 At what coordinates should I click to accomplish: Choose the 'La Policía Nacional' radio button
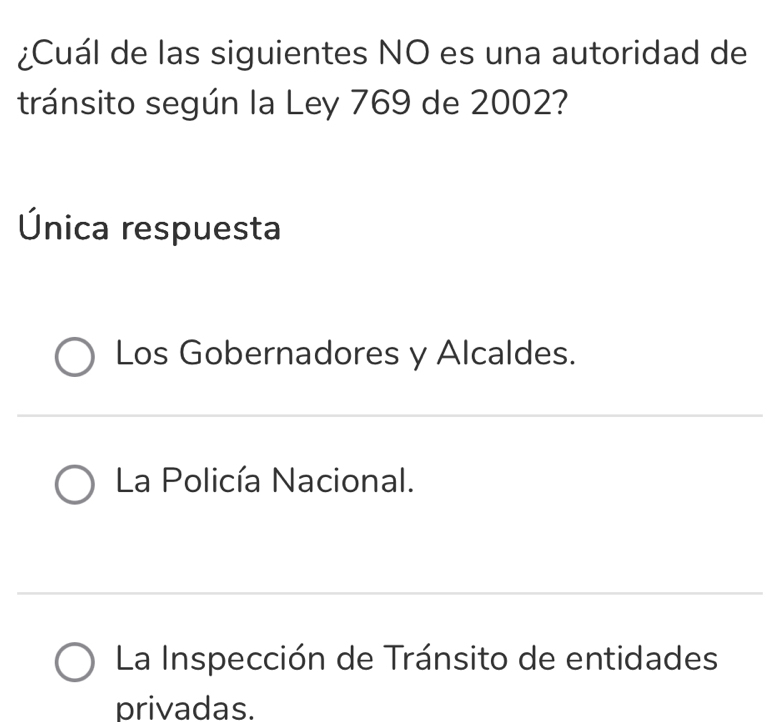point(75,485)
